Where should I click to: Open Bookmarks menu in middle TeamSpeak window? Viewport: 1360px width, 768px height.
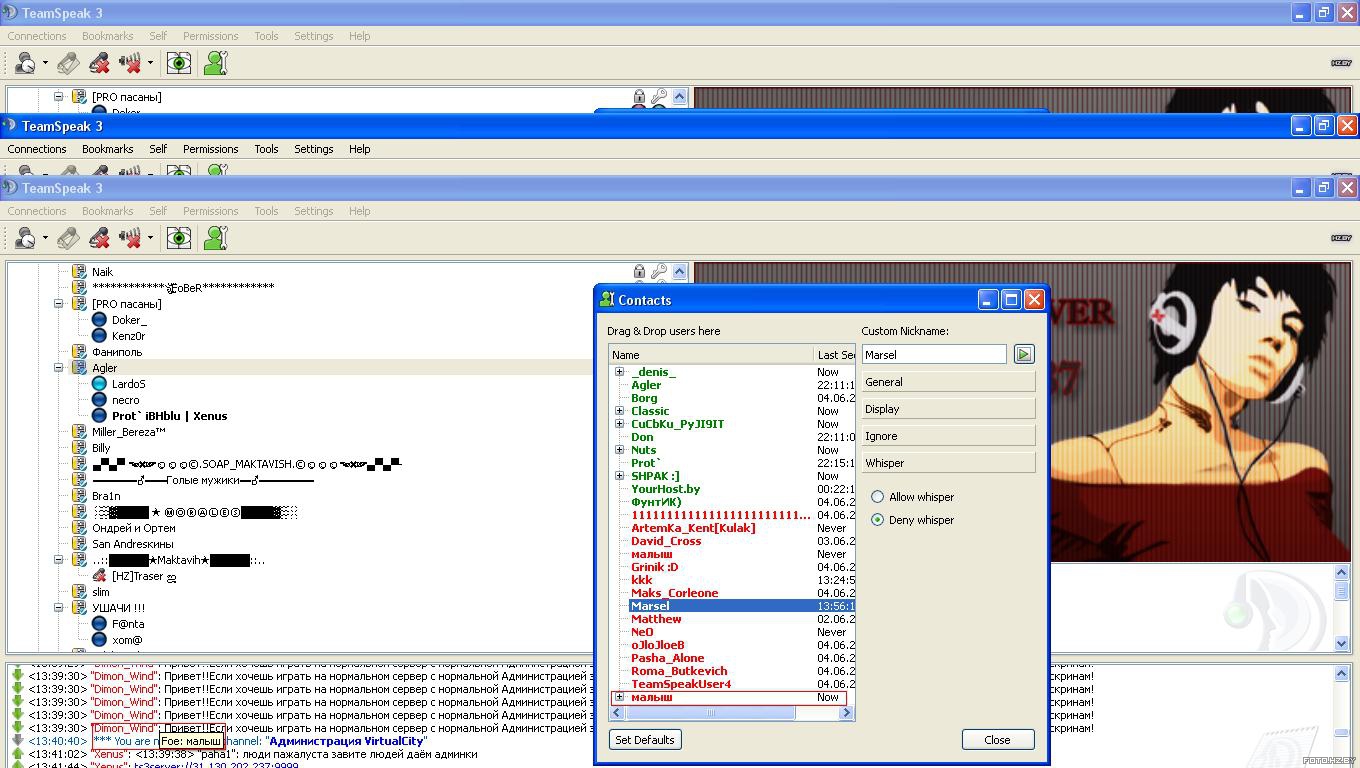coord(107,149)
